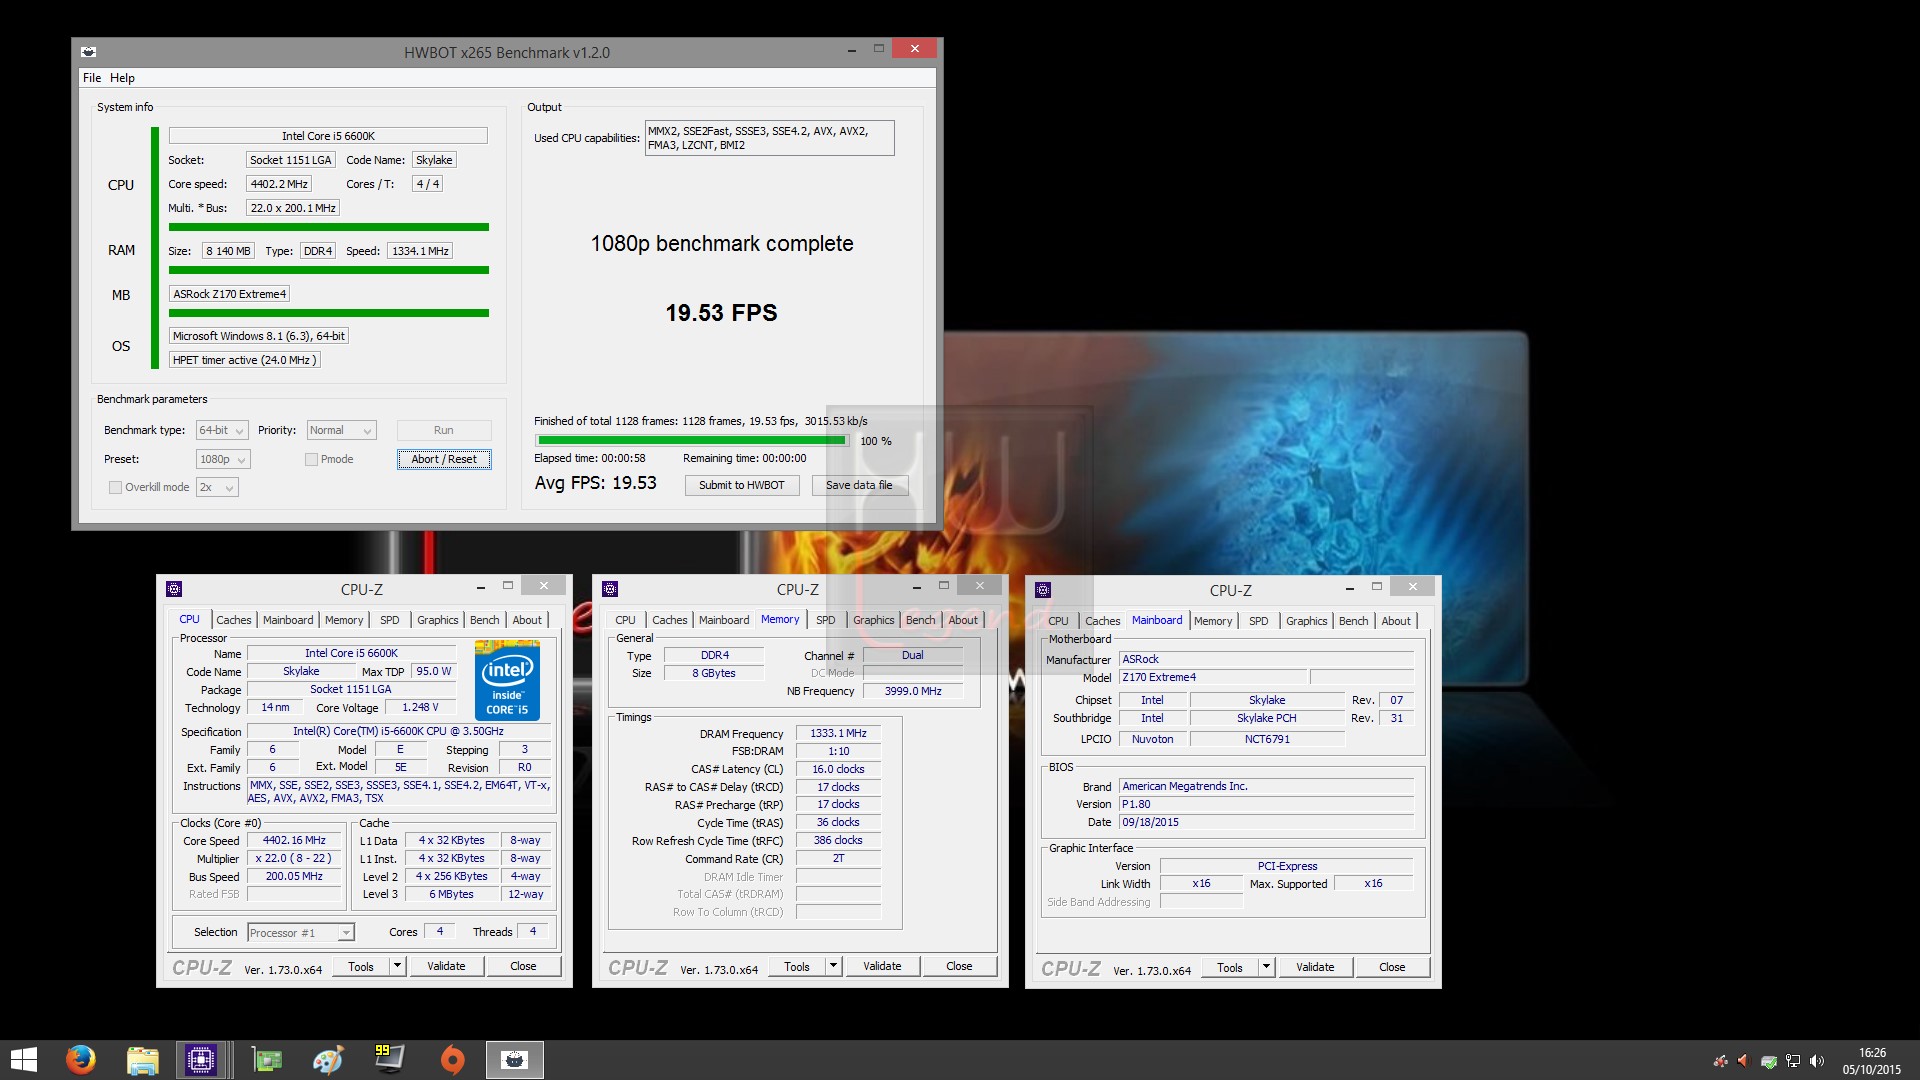1920x1080 pixels.
Task: Click the DRAM Frequency 1333.1 MHz value
Action: [838, 733]
